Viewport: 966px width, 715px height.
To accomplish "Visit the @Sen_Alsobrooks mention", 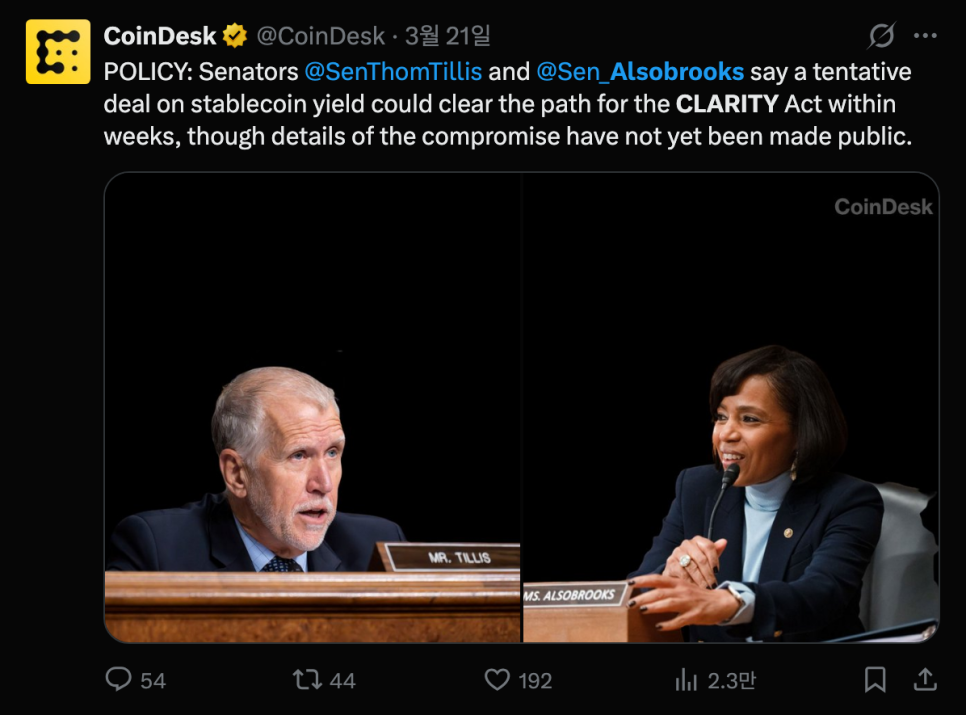I will point(640,72).
